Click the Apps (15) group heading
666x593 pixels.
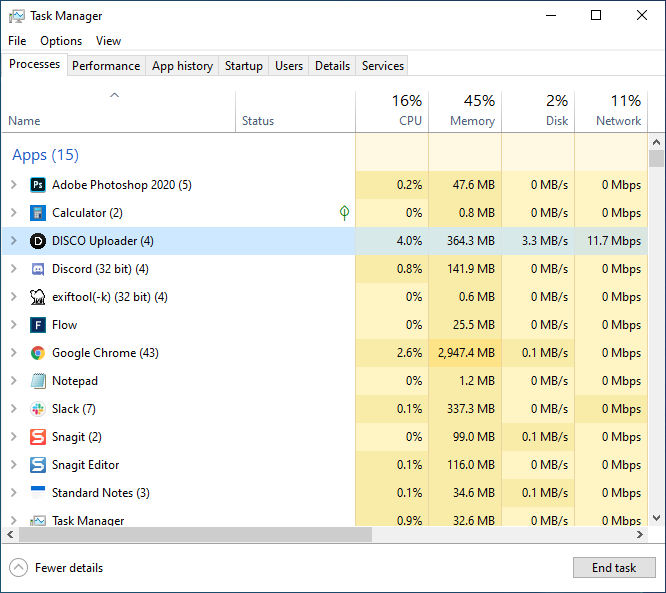tap(45, 155)
